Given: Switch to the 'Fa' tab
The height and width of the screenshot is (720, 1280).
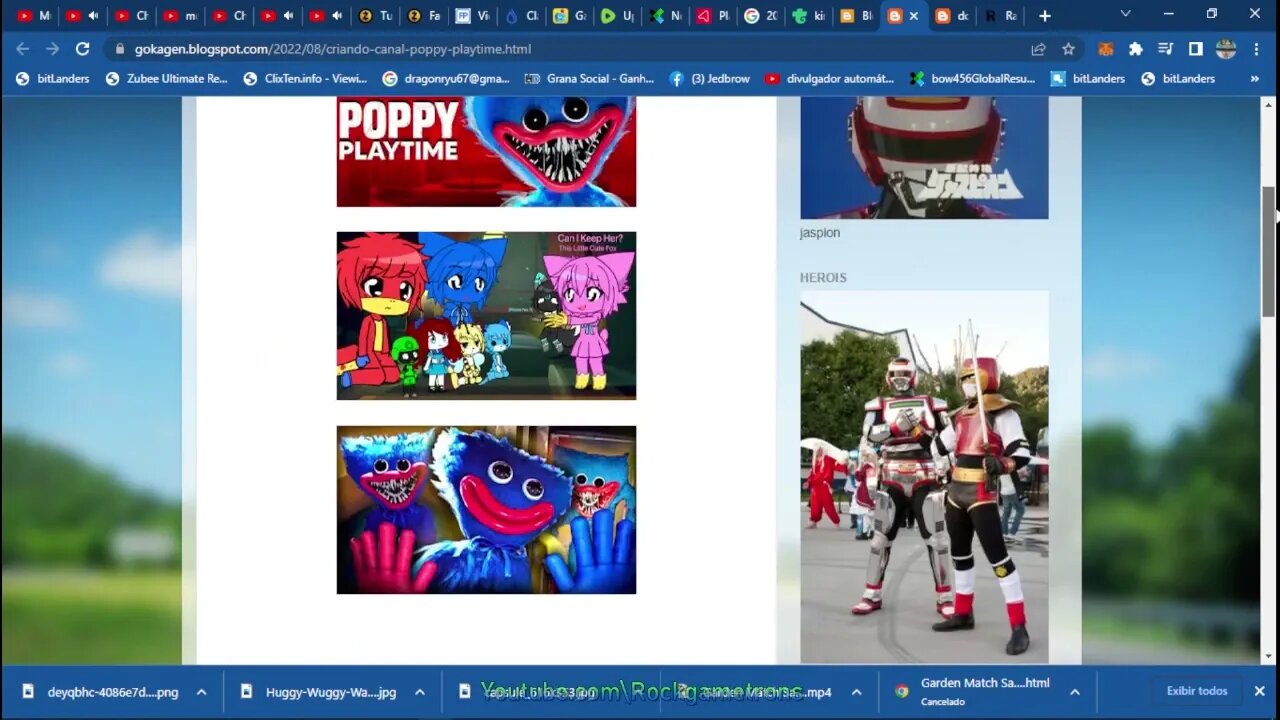Looking at the screenshot, I should (x=424, y=16).
